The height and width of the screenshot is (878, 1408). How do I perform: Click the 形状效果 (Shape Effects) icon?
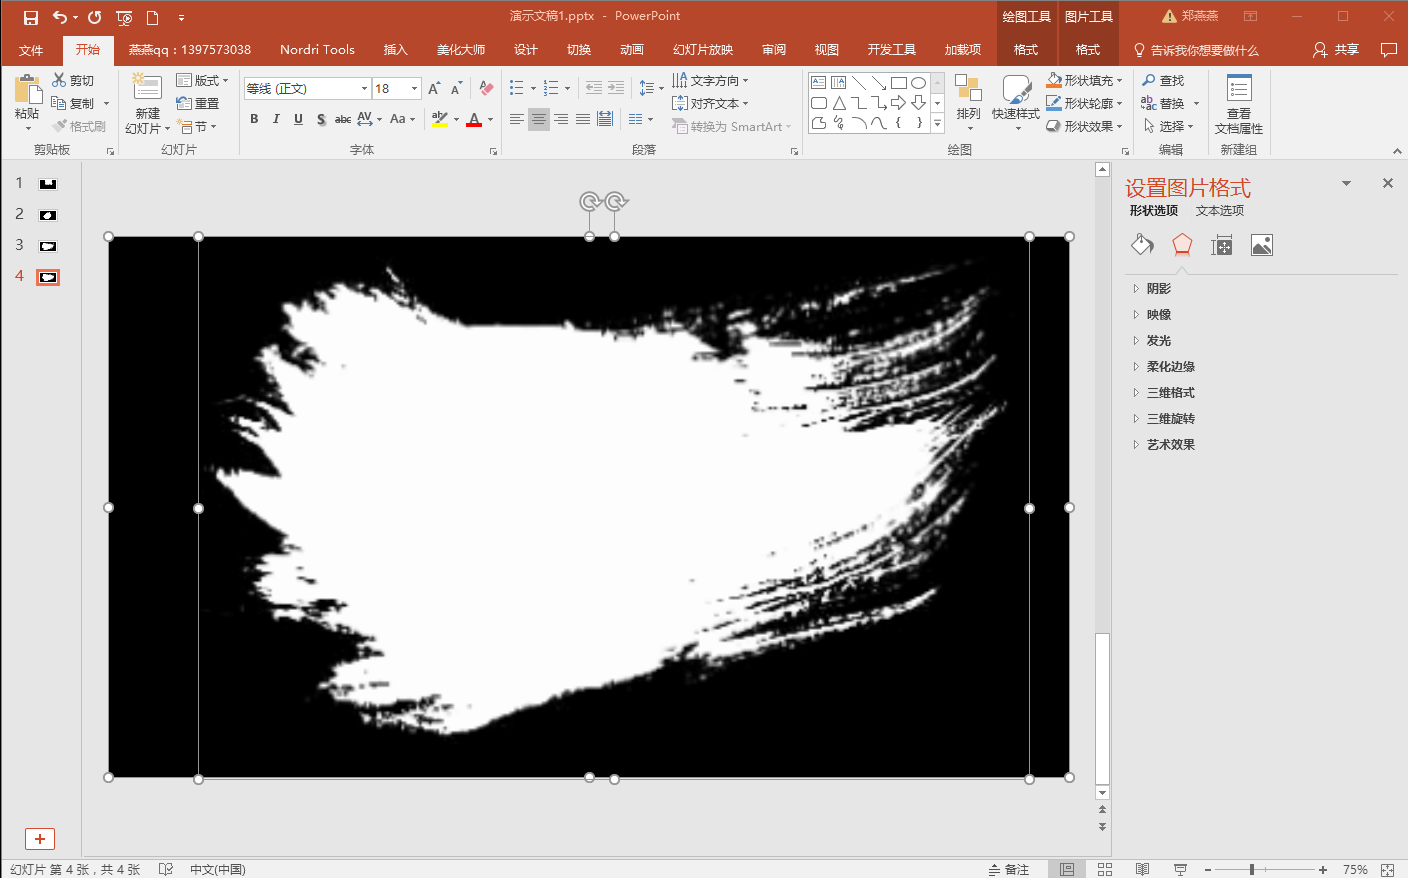(1054, 124)
